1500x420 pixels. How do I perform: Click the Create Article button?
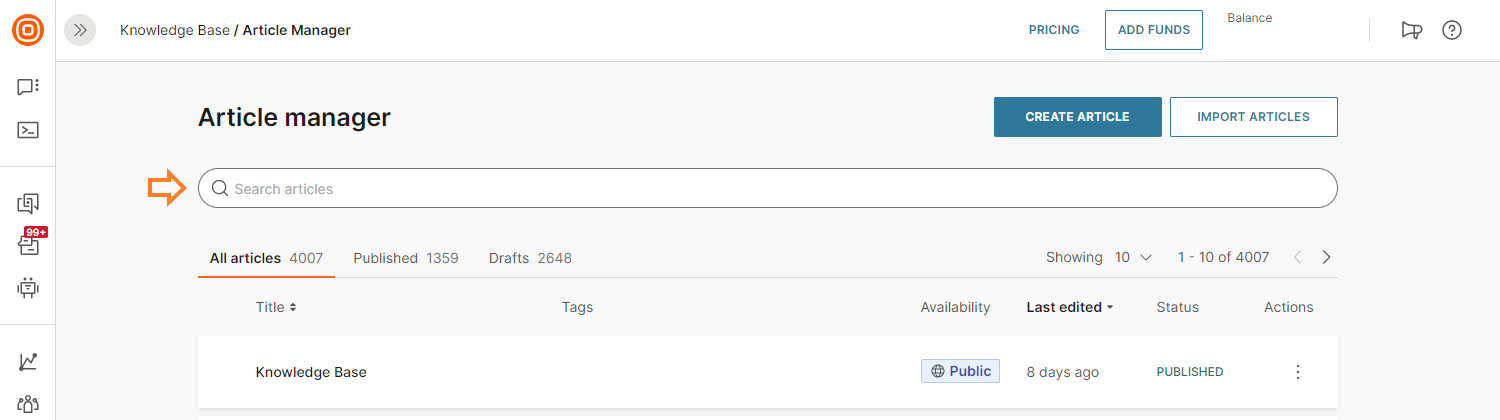click(1077, 117)
